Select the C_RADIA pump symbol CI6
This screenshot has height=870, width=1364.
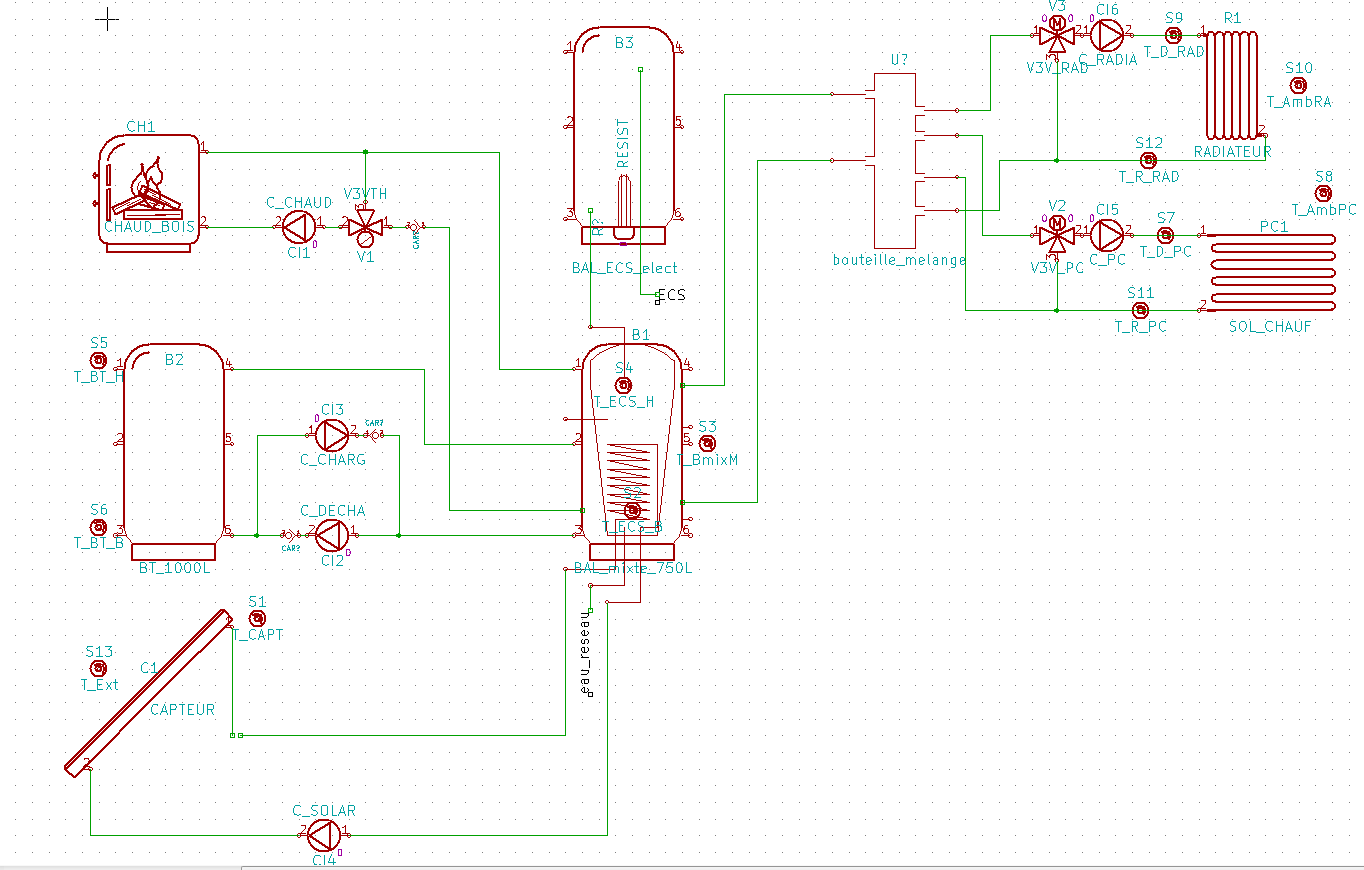click(1106, 35)
